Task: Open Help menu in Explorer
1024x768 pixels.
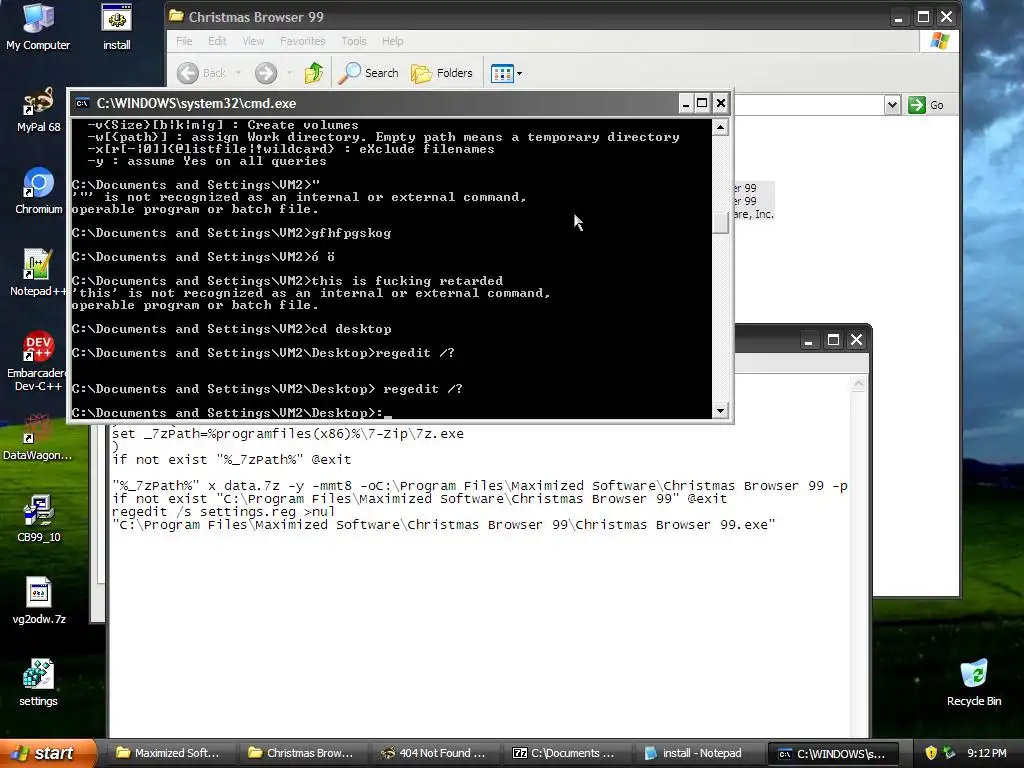Action: 392,41
